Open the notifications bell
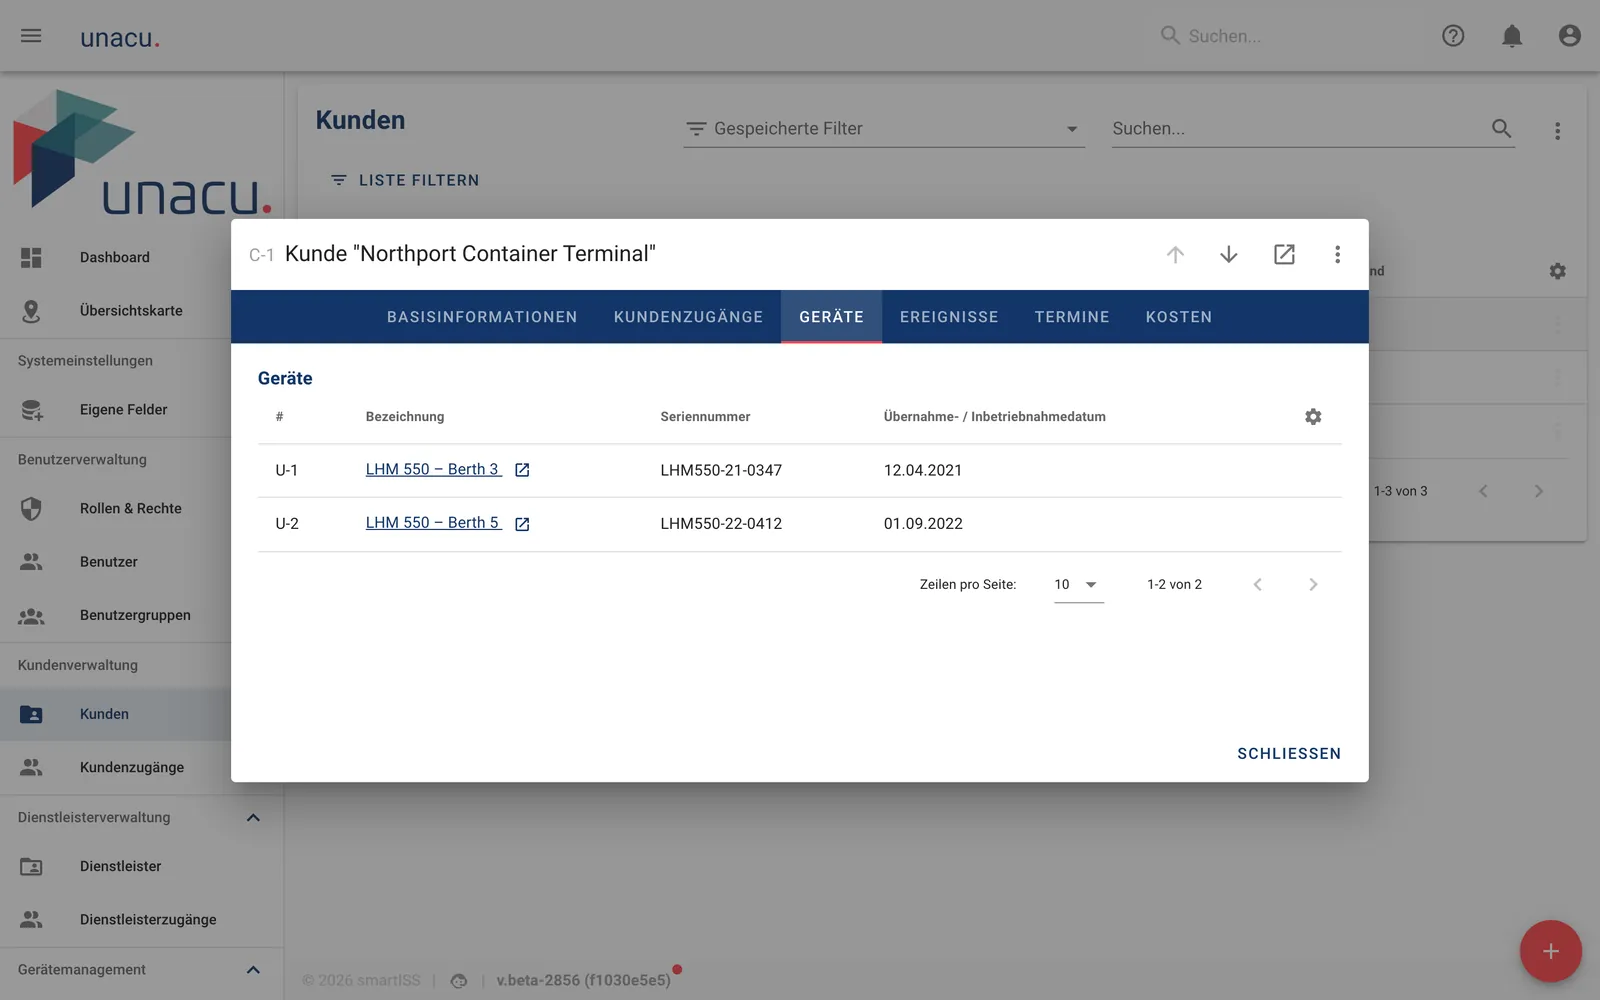 pyautogui.click(x=1512, y=36)
